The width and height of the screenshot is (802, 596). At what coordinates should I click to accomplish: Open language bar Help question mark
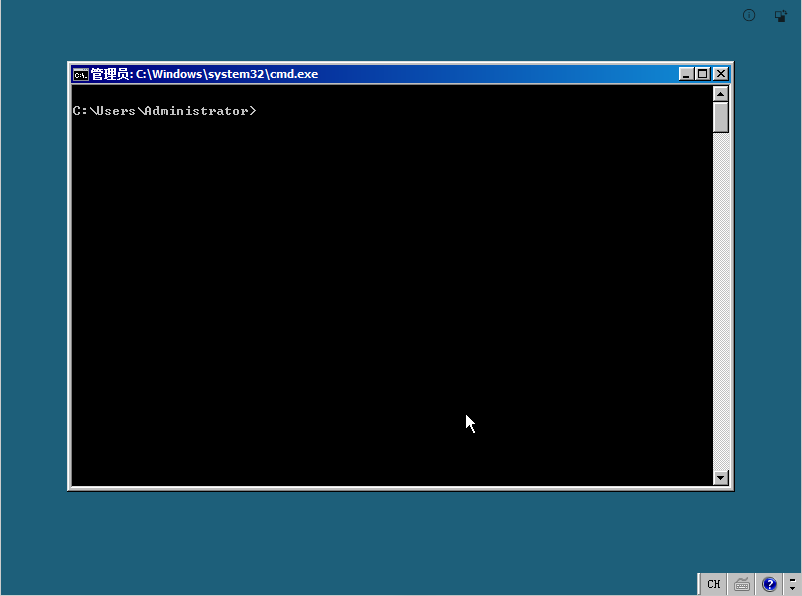point(769,584)
